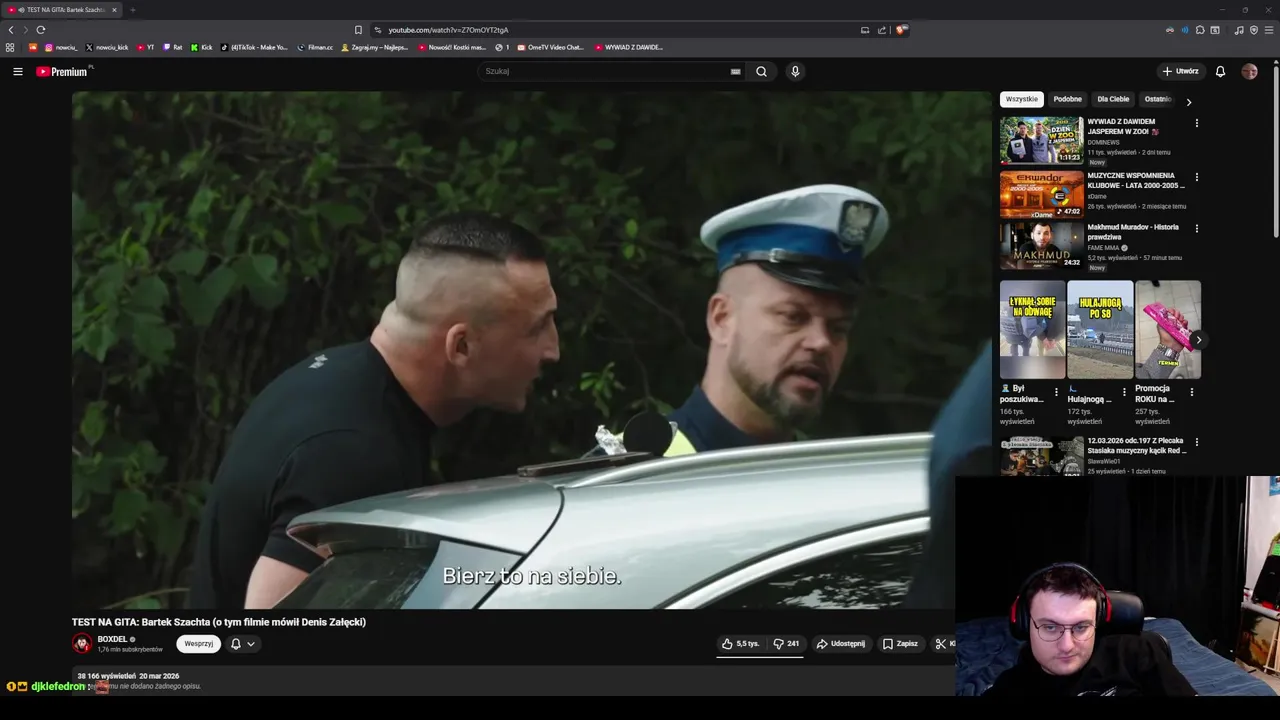The width and height of the screenshot is (1280, 720).
Task: Select the Dla Ciebie filter chip
Action: pos(1113,99)
